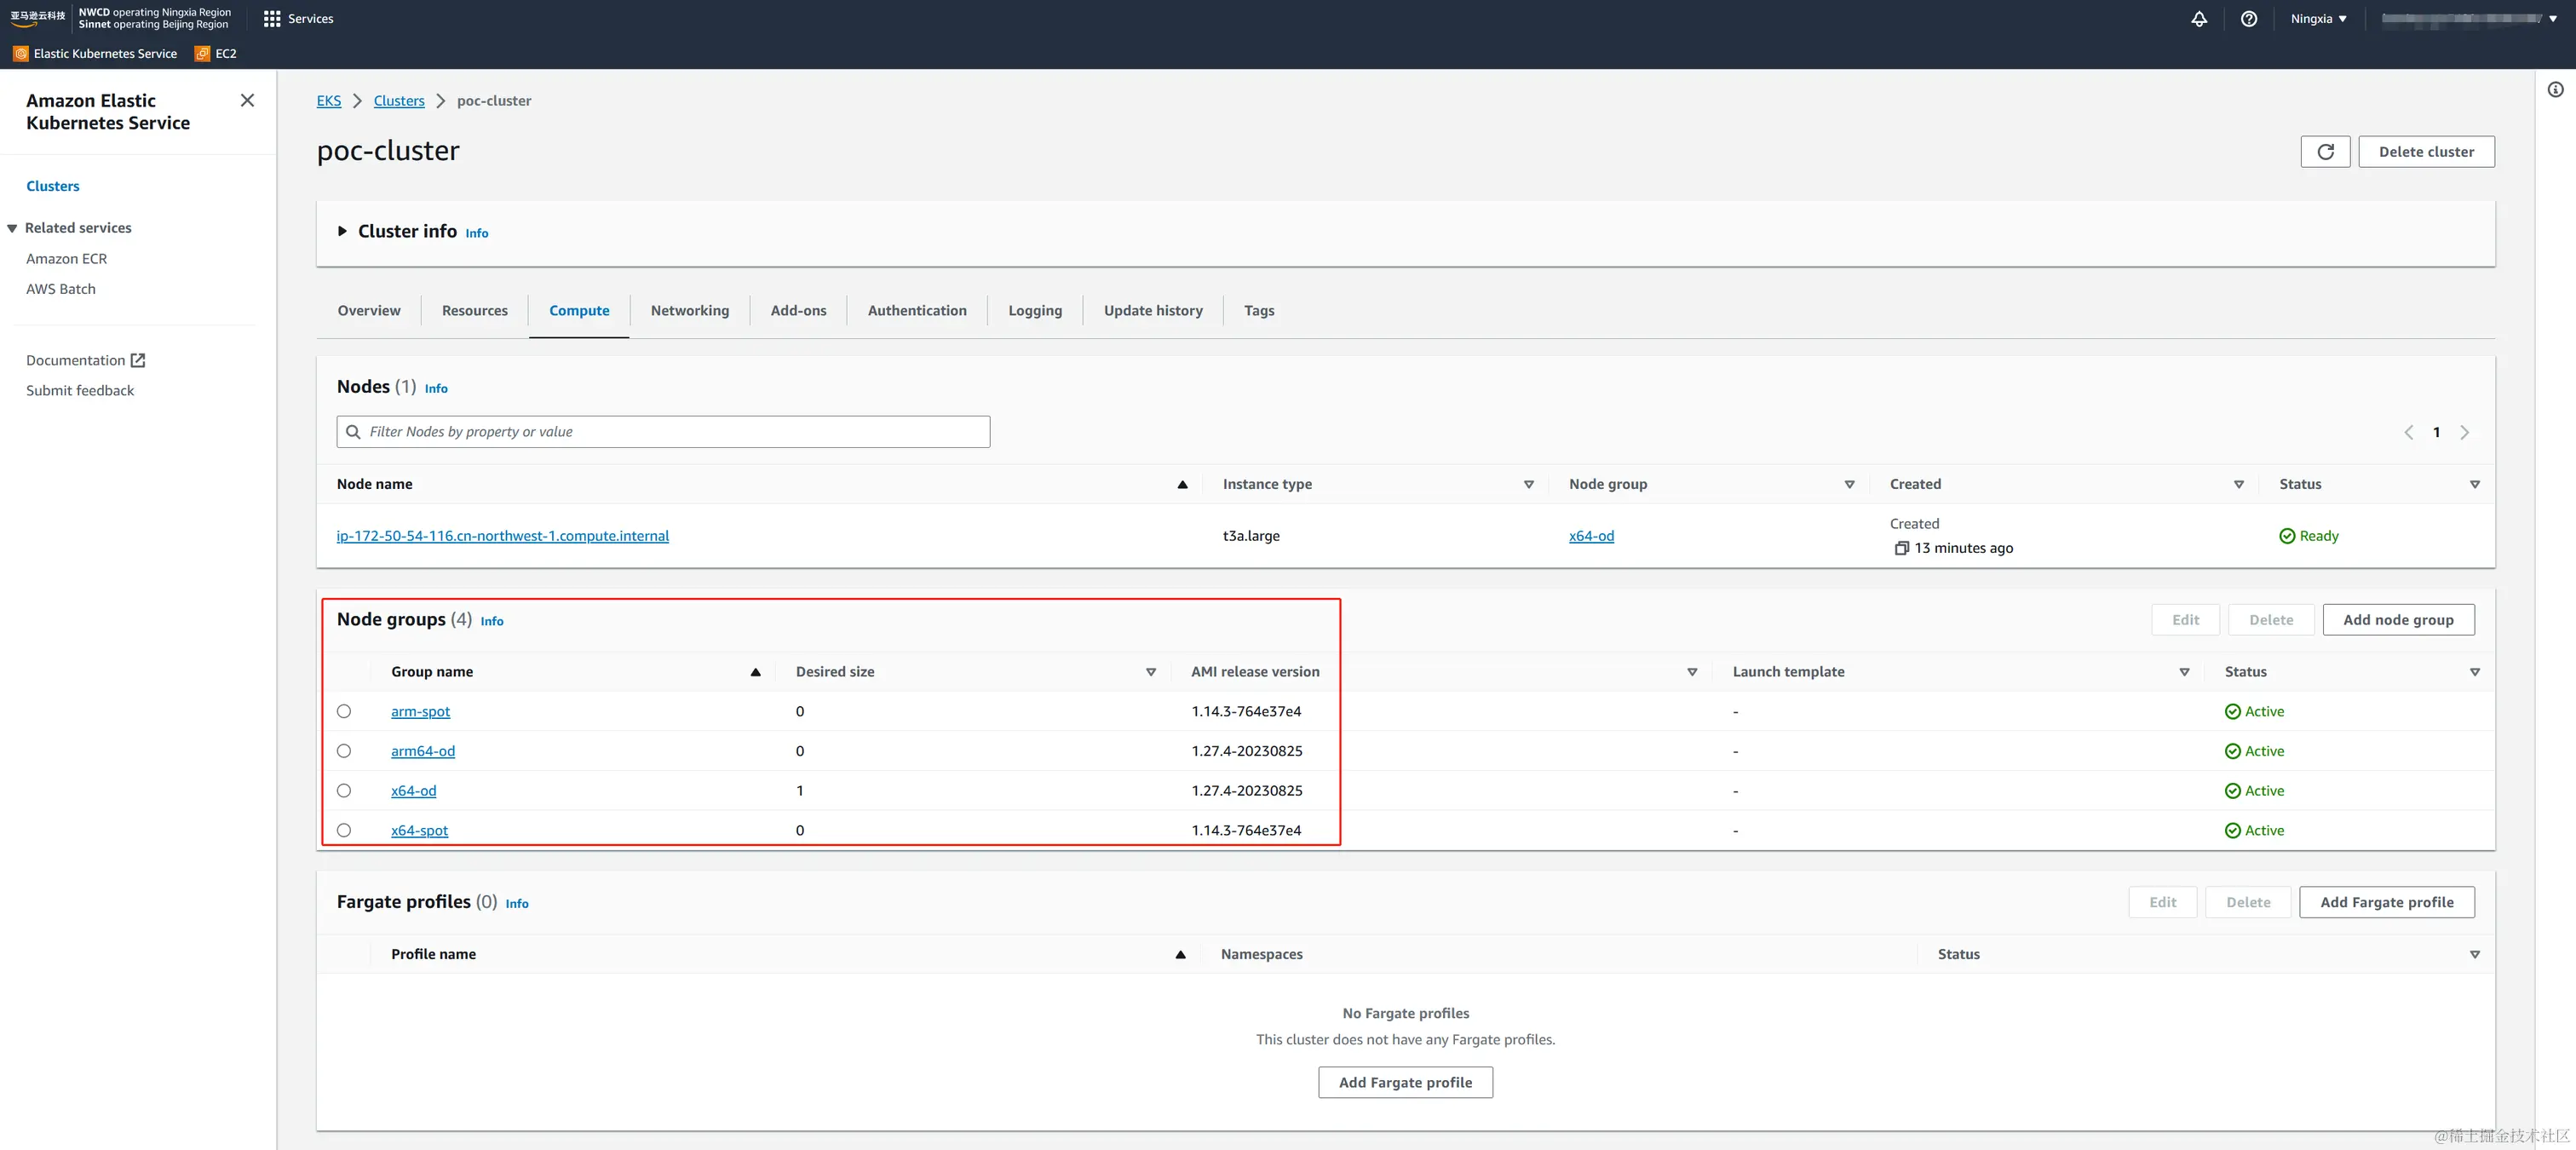
Task: Open the info panel icon at right edge
Action: click(x=2555, y=90)
